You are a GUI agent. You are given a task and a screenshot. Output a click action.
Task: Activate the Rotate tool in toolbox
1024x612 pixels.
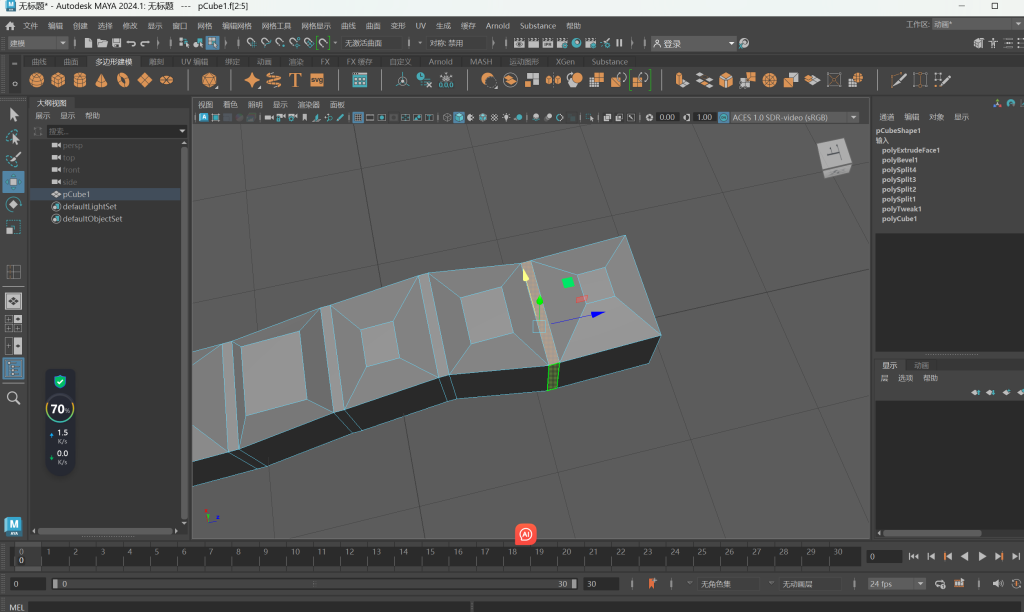(x=14, y=204)
